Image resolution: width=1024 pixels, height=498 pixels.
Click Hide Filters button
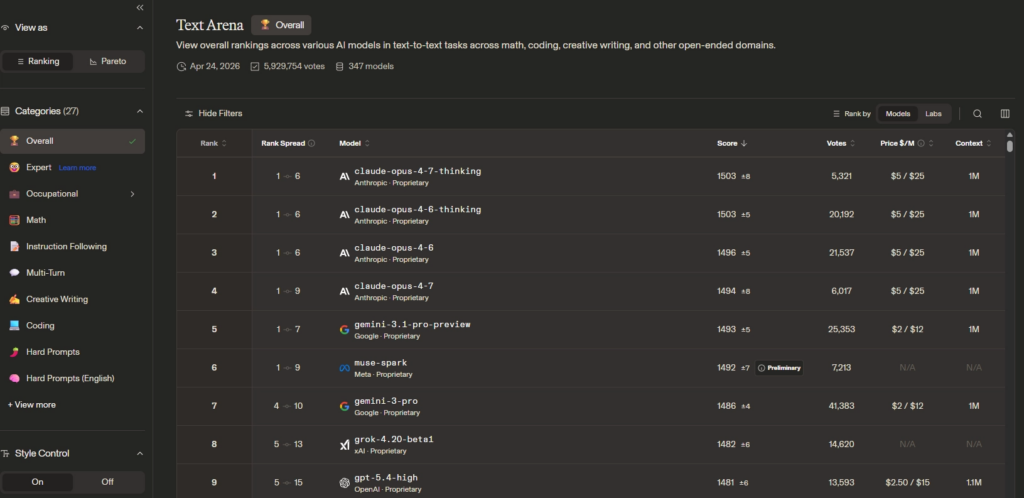[x=214, y=114]
